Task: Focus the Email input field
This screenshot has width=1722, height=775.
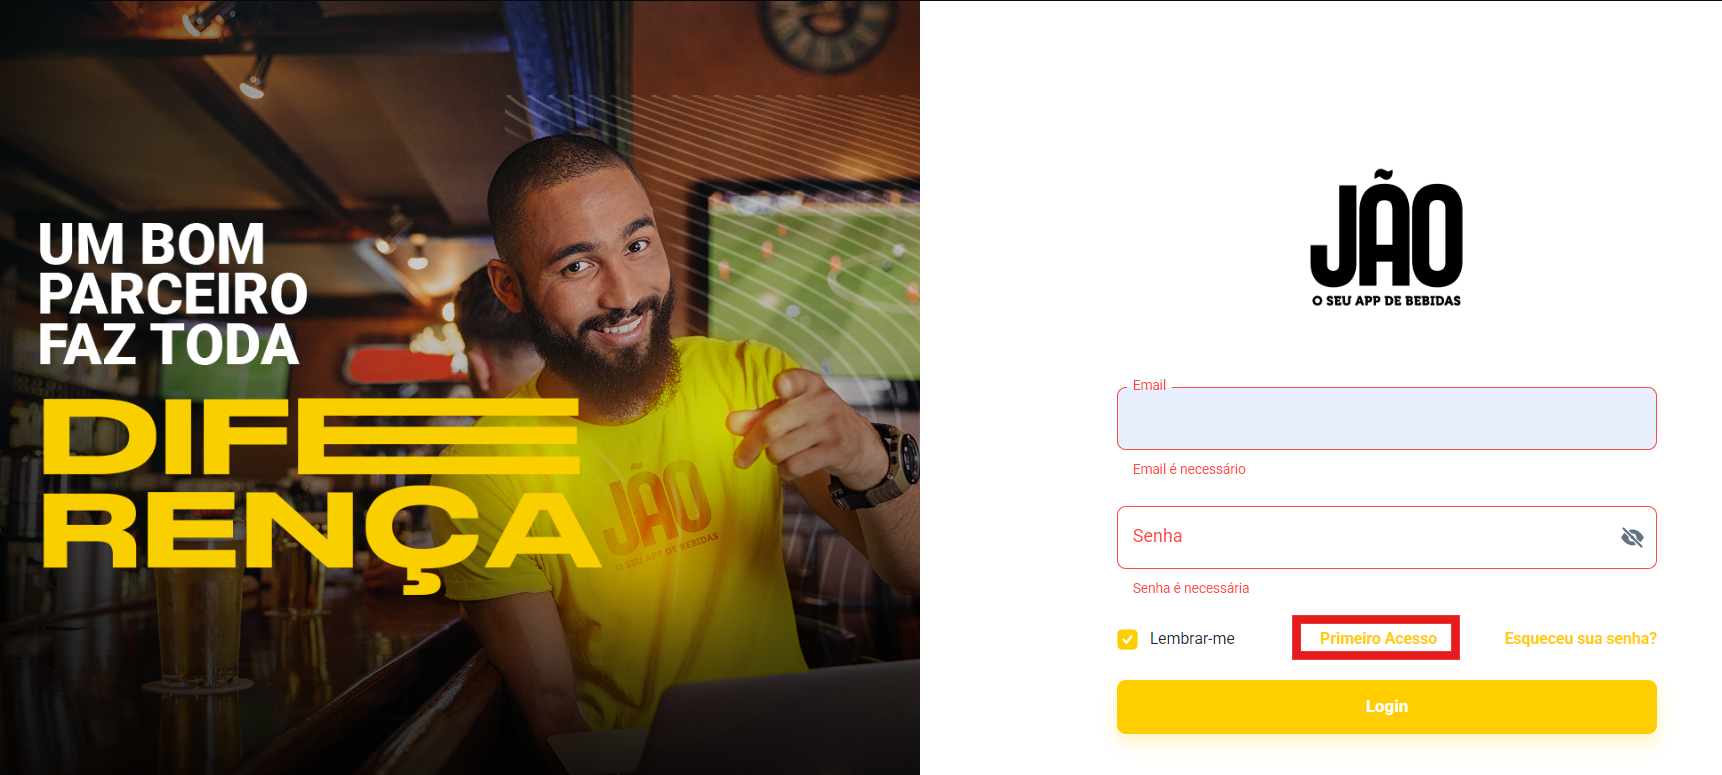Action: pyautogui.click(x=1386, y=419)
